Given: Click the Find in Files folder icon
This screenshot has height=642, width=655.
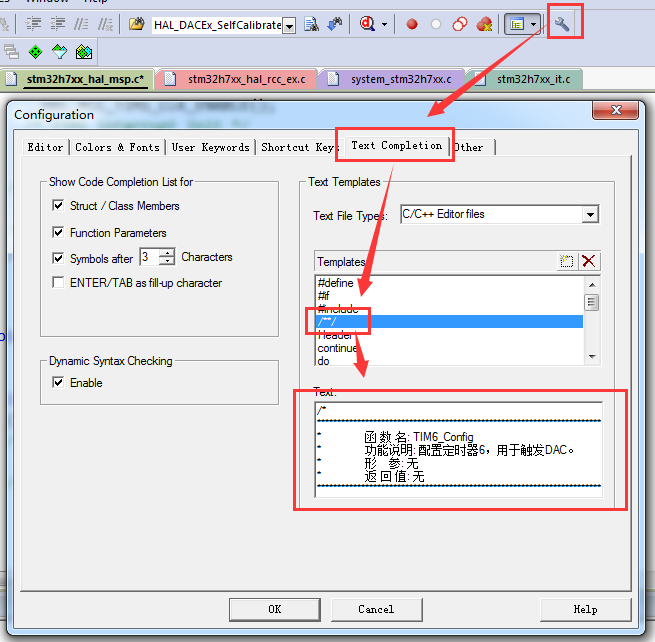Looking at the screenshot, I should [x=136, y=24].
